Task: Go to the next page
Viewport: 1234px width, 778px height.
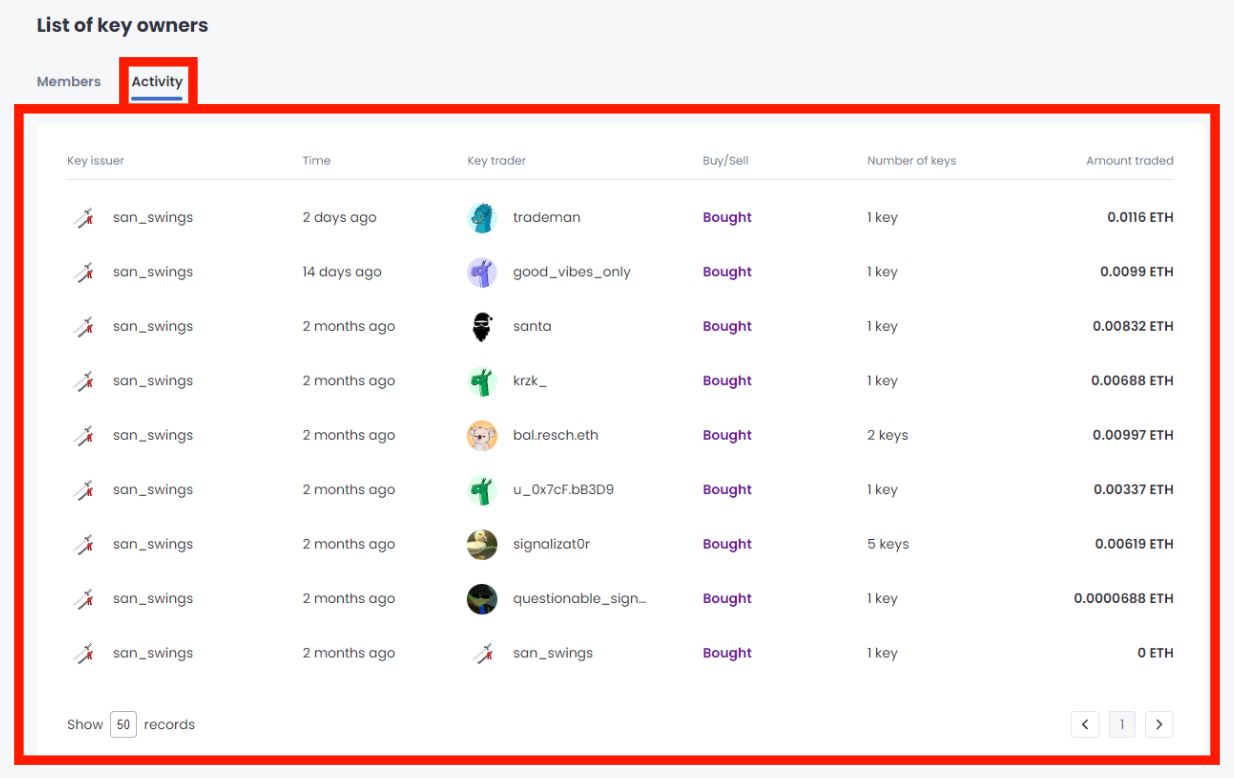Action: point(1159,724)
